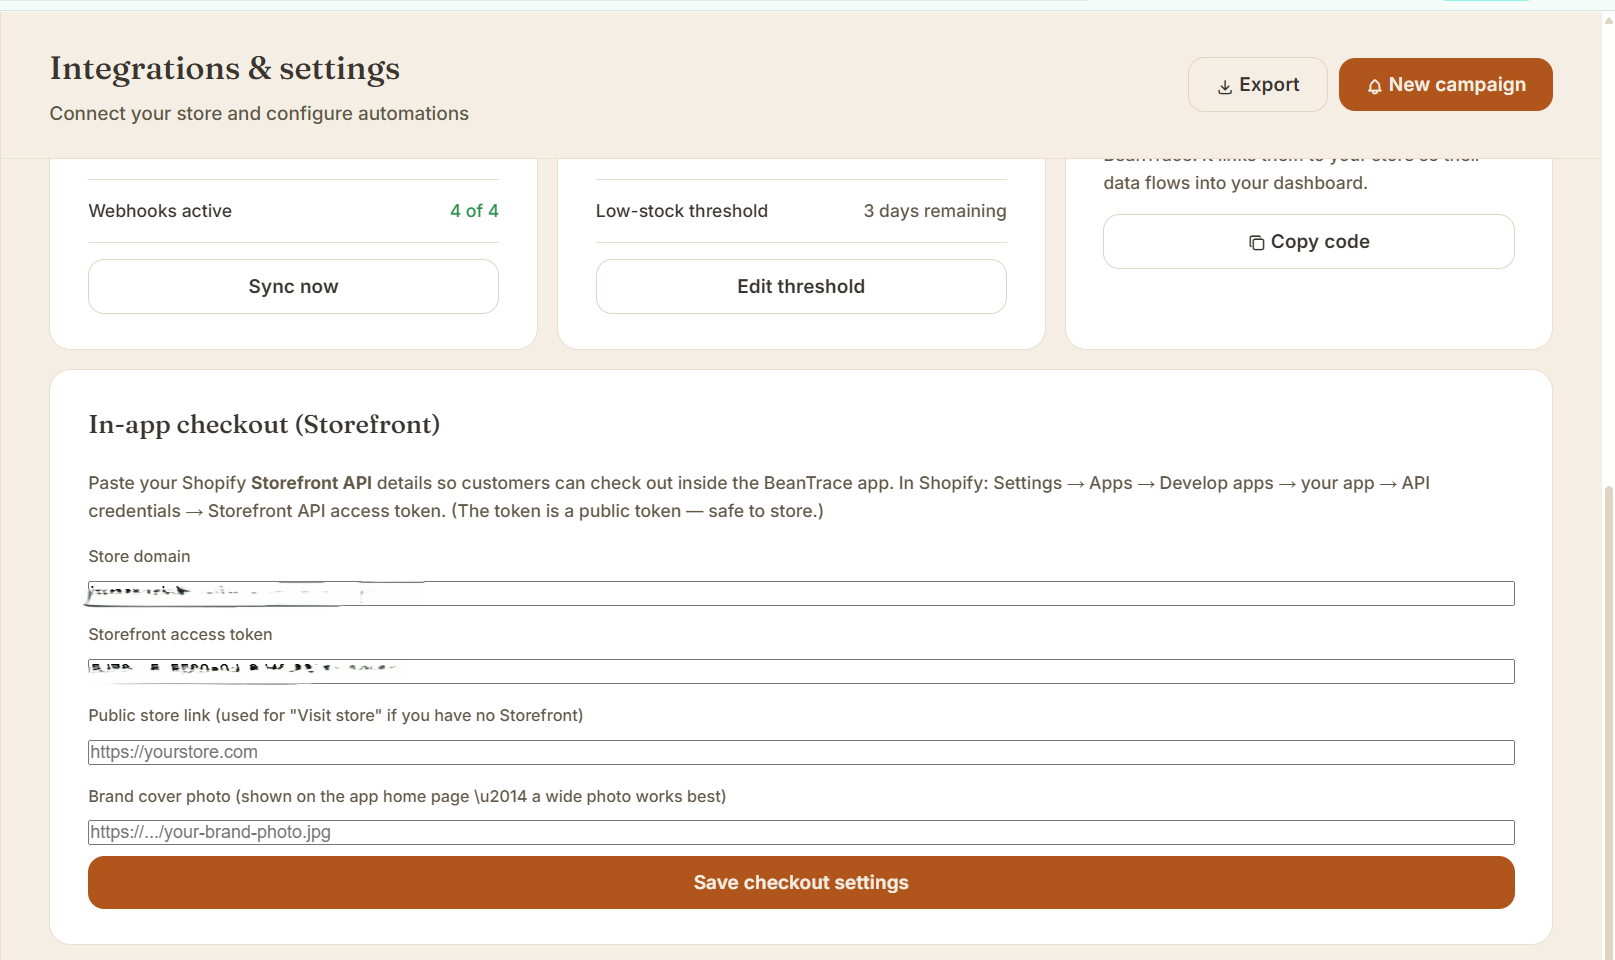1615x960 pixels.
Task: Click the 'Store domain' label
Action: 139,556
